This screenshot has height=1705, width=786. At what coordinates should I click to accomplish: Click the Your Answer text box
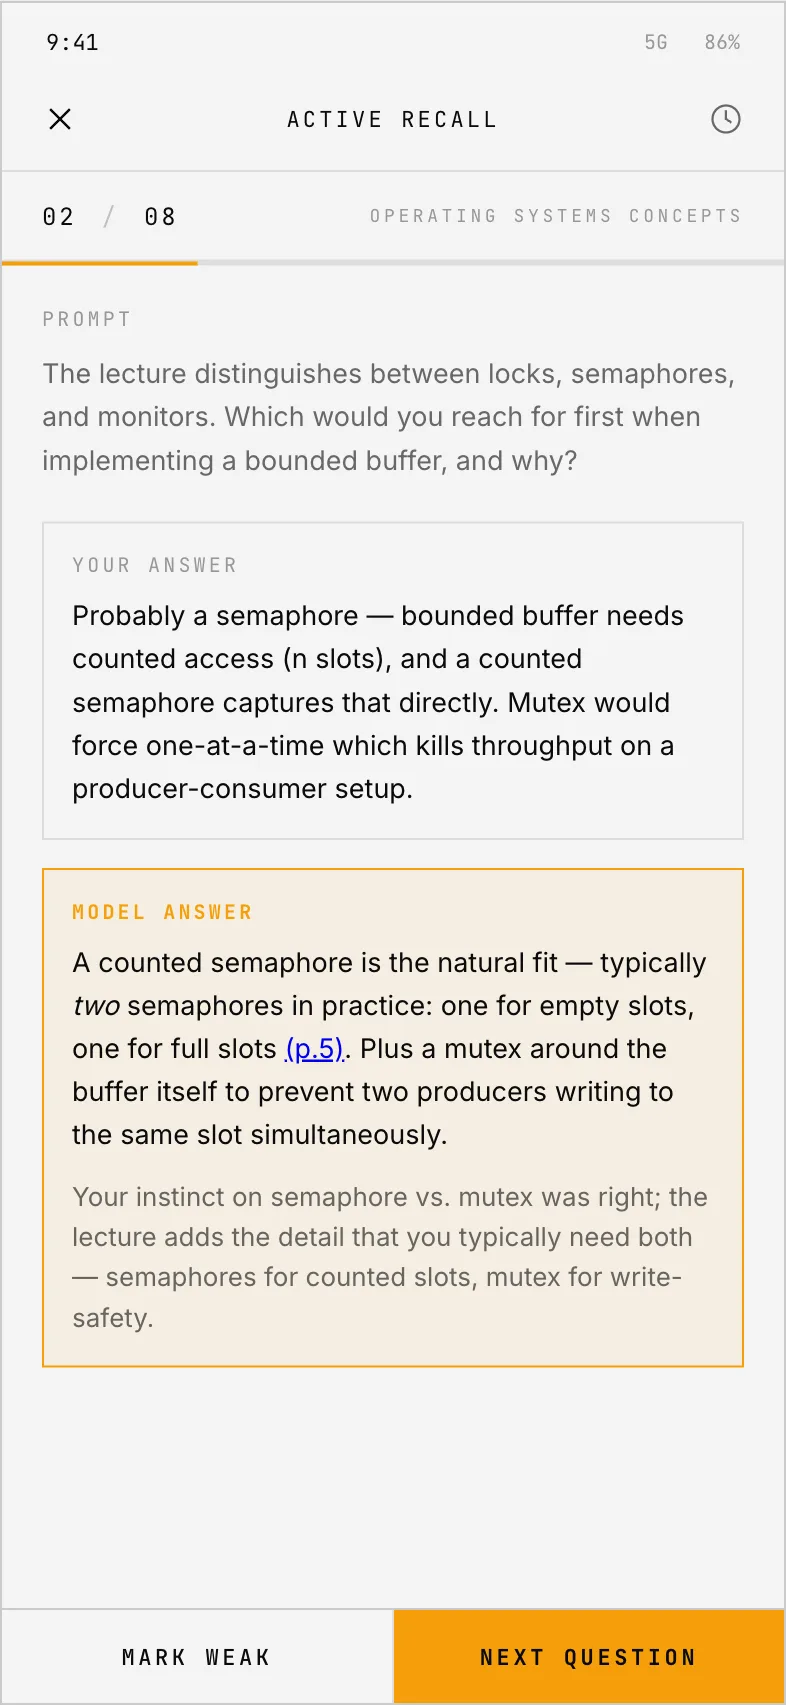pyautogui.click(x=393, y=680)
